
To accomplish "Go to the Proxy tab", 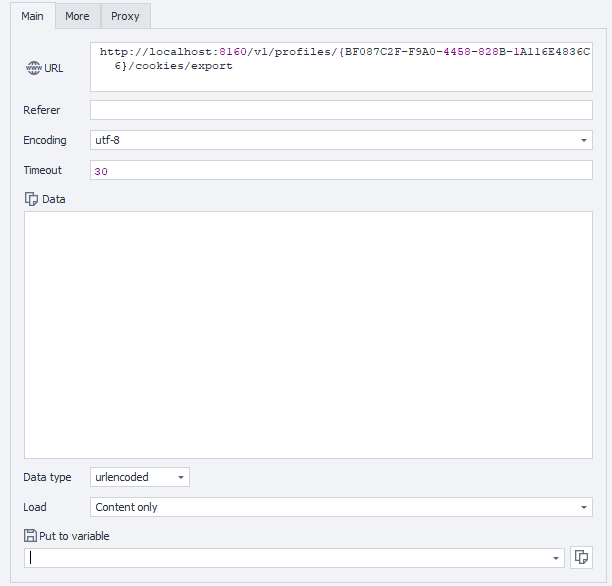I will point(125,16).
